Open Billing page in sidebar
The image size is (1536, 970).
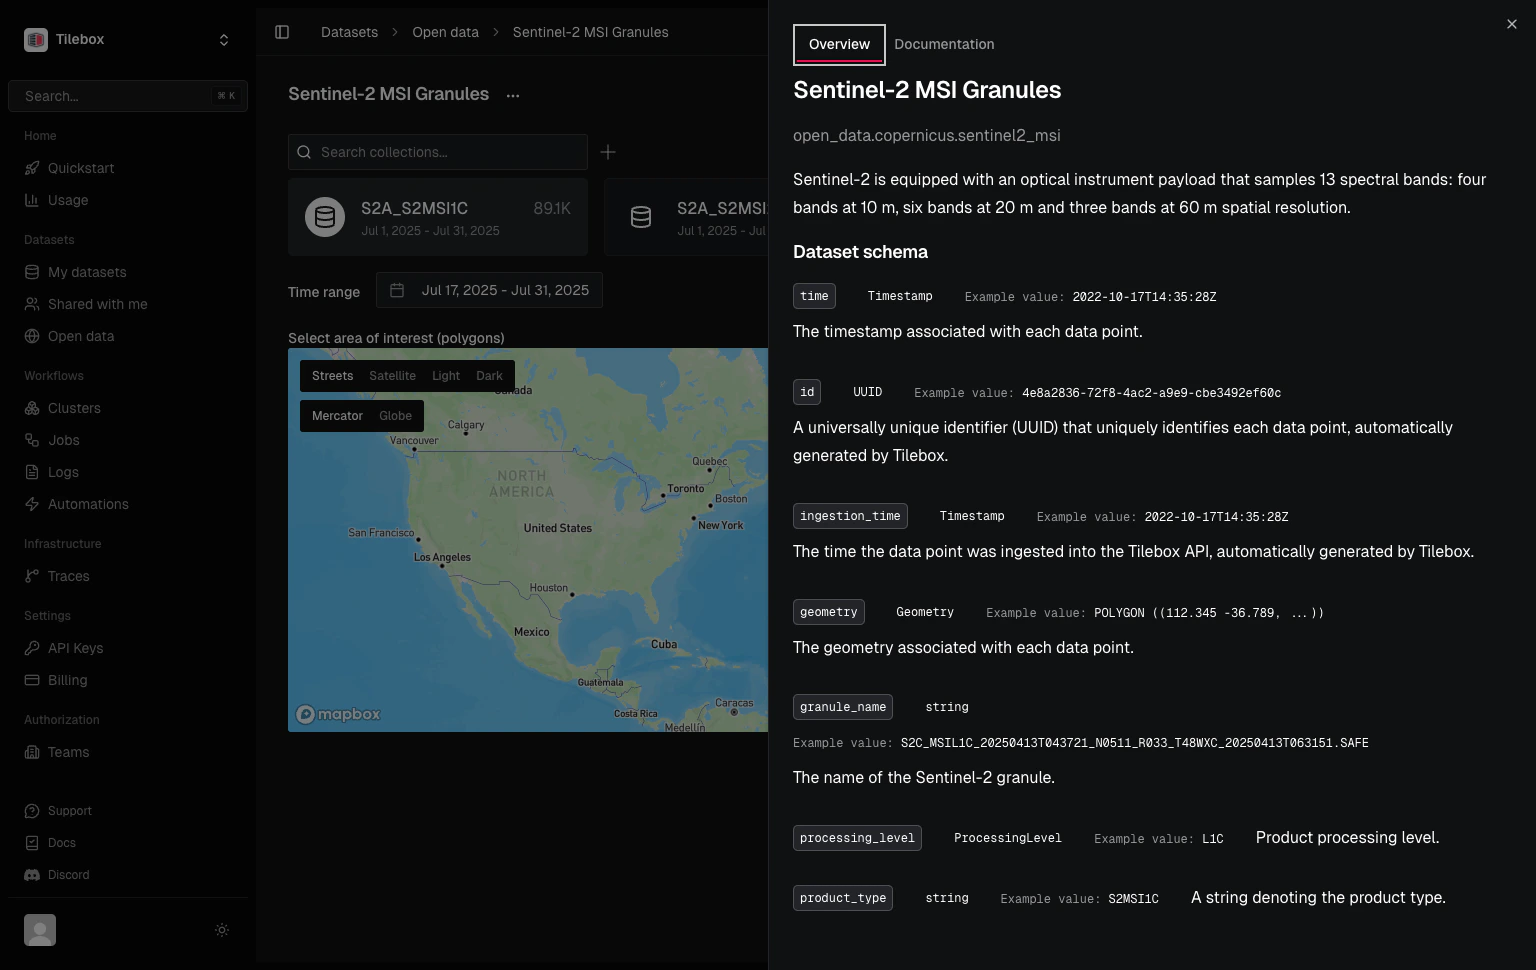click(67, 680)
